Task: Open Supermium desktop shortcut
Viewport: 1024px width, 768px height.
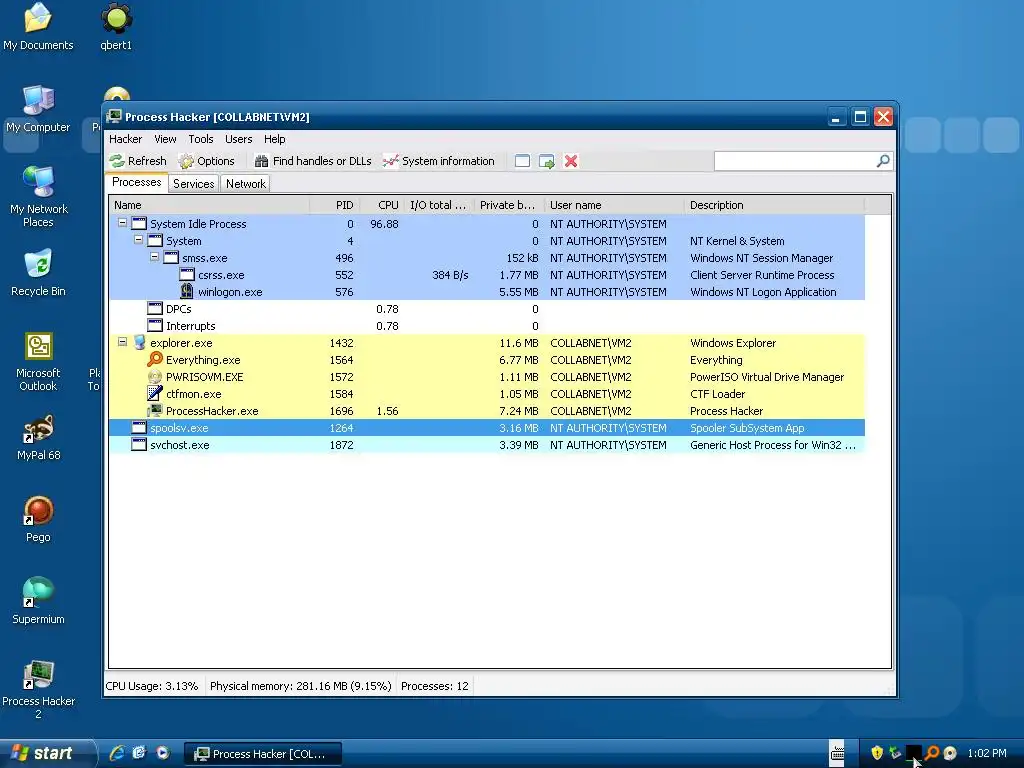Action: point(39,601)
